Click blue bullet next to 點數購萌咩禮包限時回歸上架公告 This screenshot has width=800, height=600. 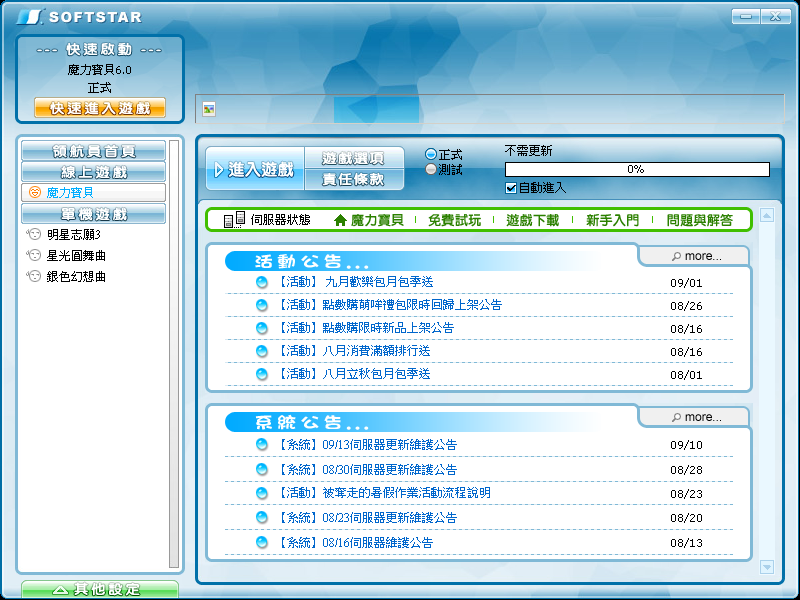[262, 305]
